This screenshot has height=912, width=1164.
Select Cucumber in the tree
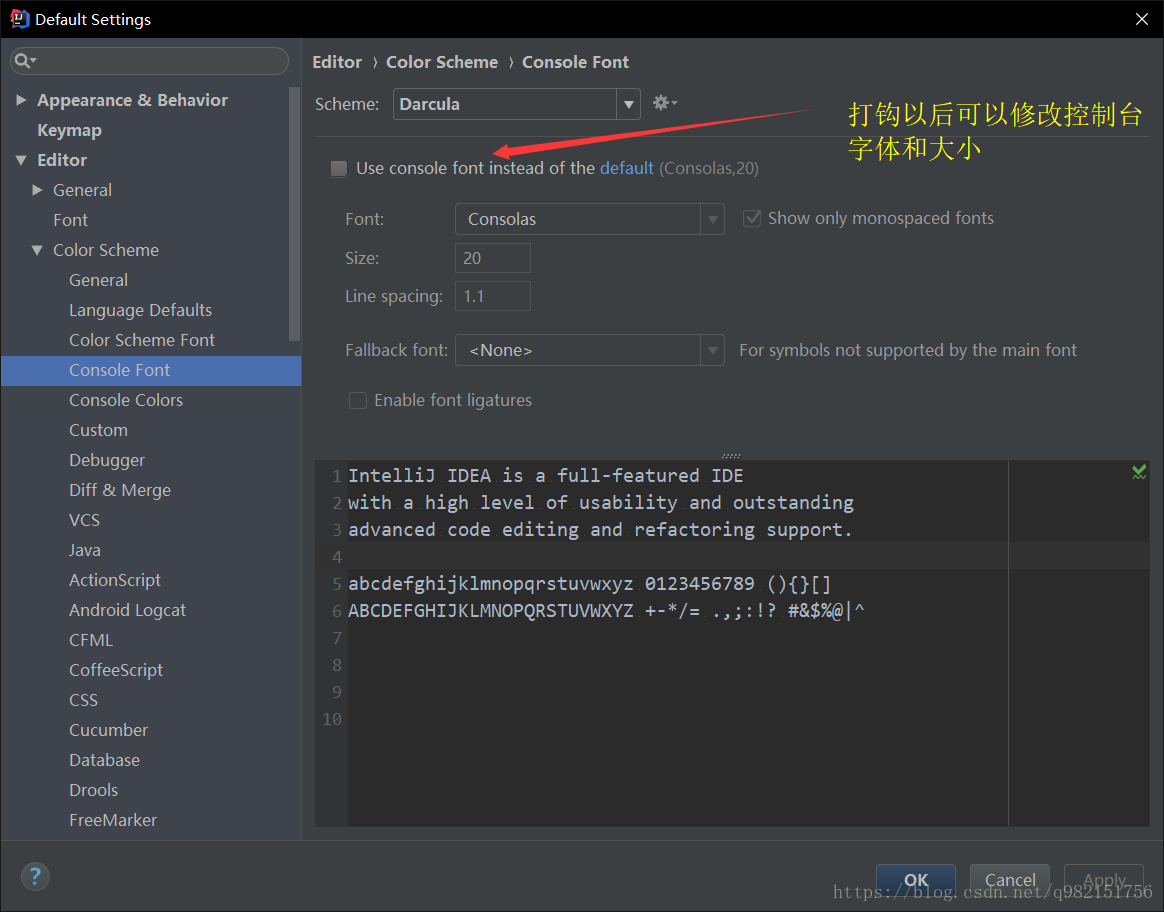click(x=108, y=730)
